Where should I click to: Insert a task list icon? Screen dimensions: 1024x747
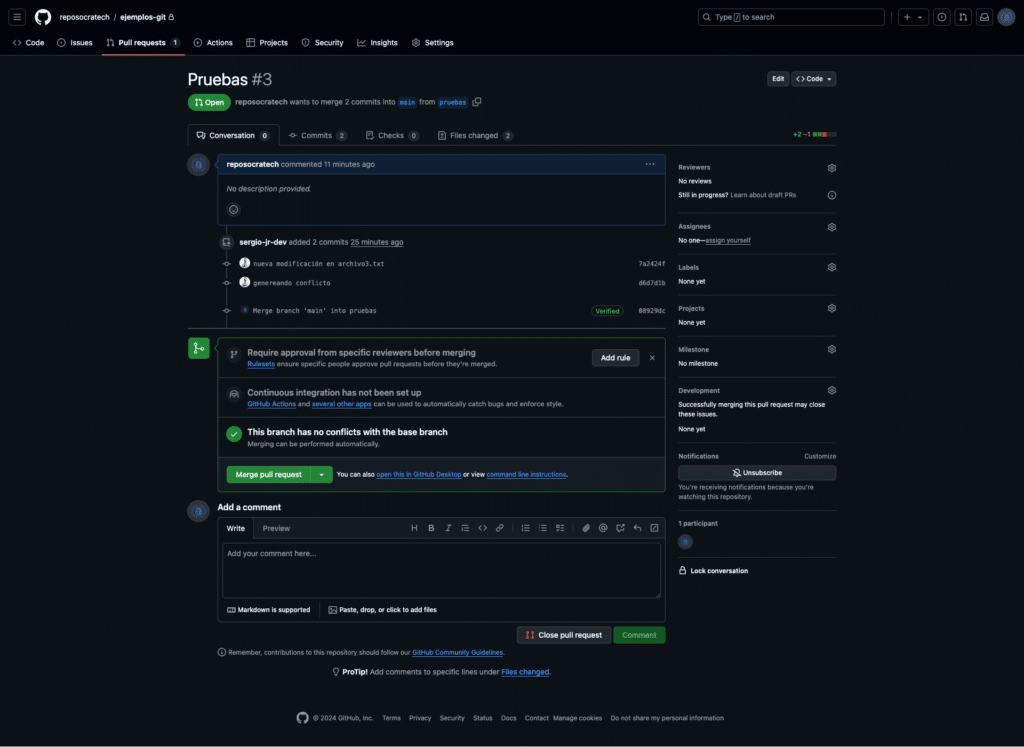[560, 528]
